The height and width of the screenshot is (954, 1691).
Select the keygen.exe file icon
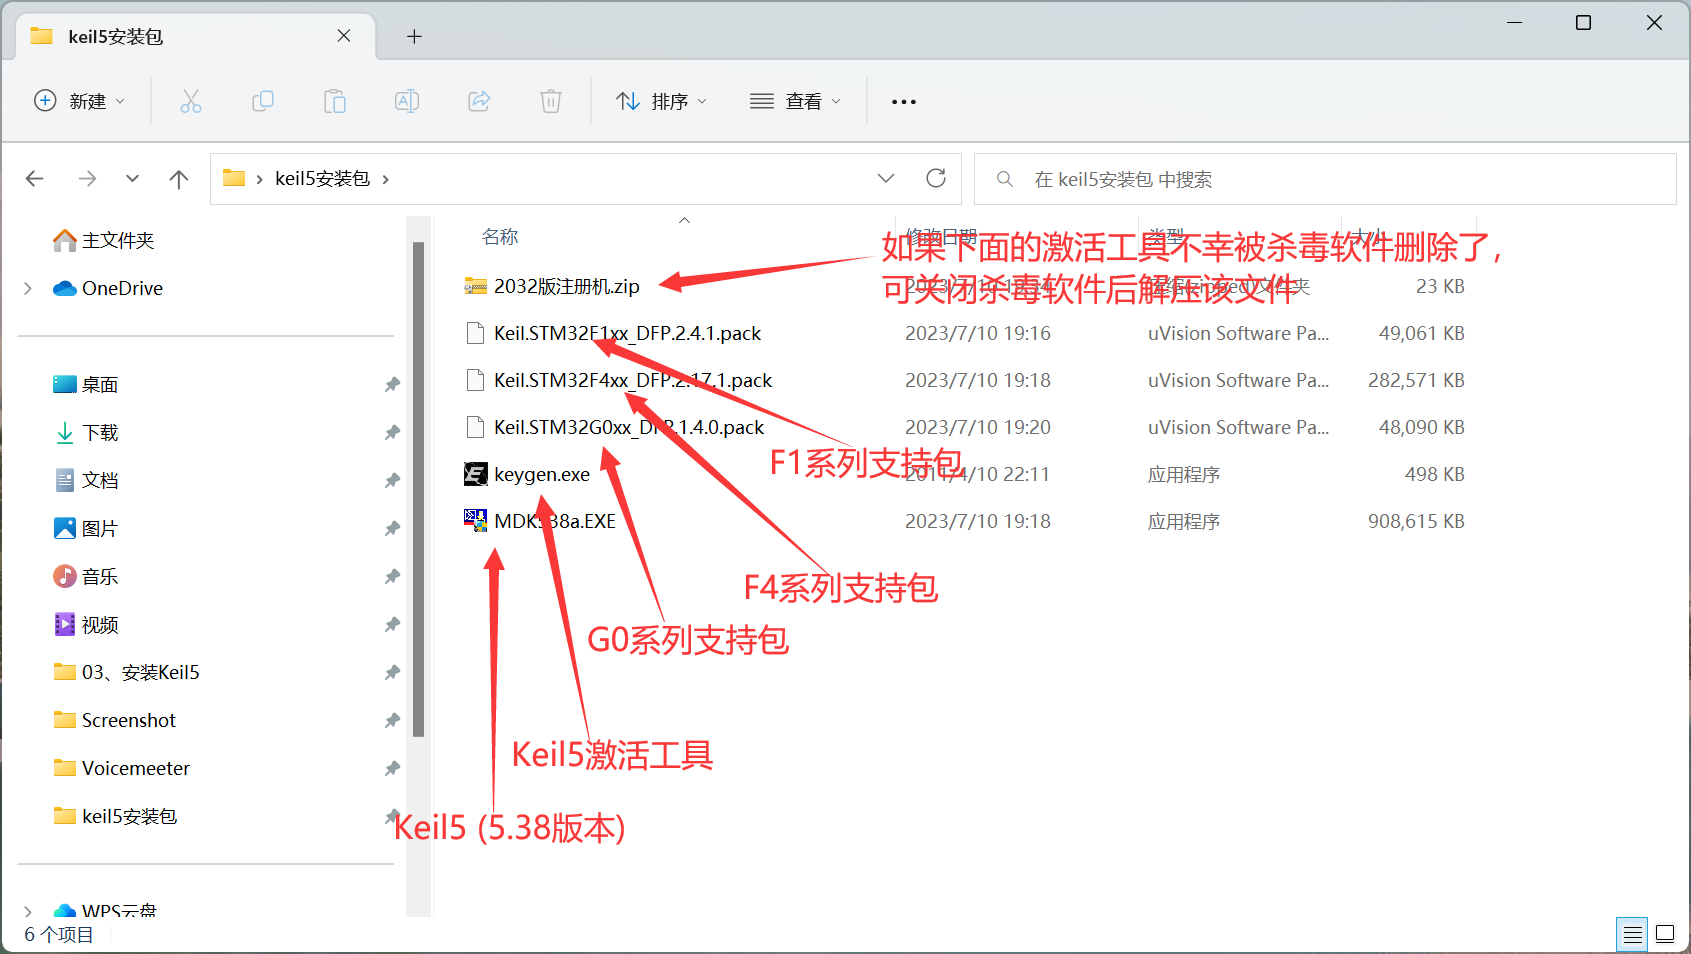476,474
